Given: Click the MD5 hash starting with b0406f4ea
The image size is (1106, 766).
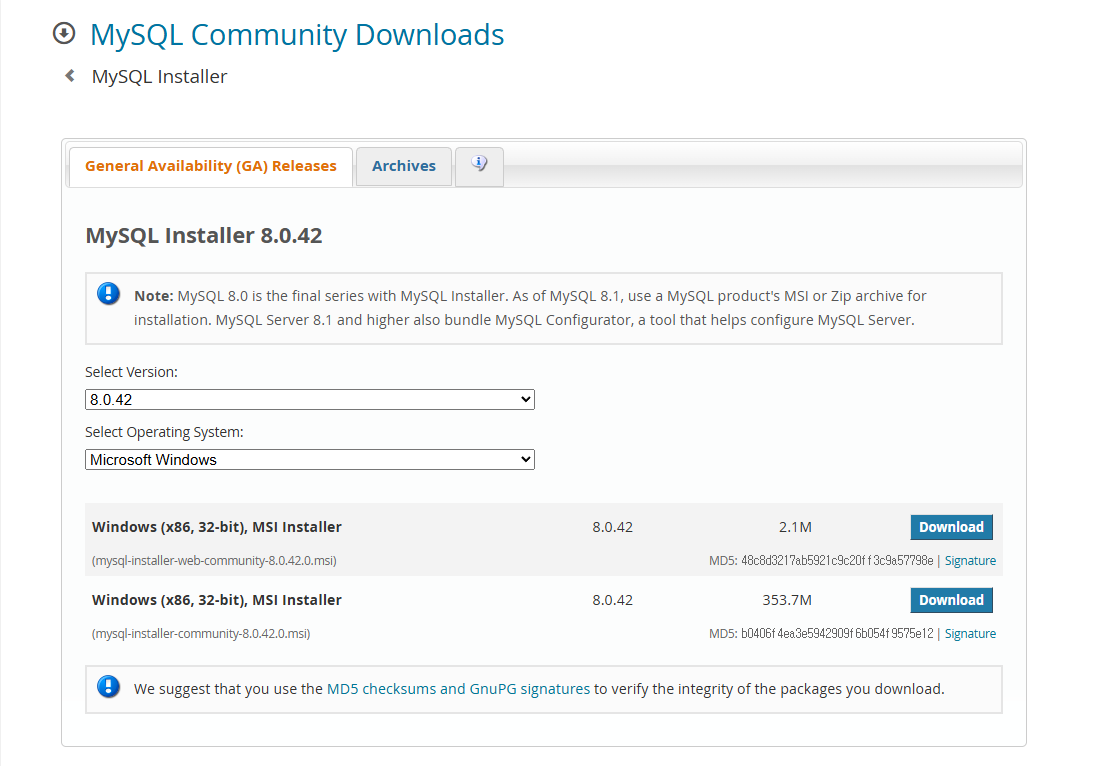Looking at the screenshot, I should tap(837, 633).
